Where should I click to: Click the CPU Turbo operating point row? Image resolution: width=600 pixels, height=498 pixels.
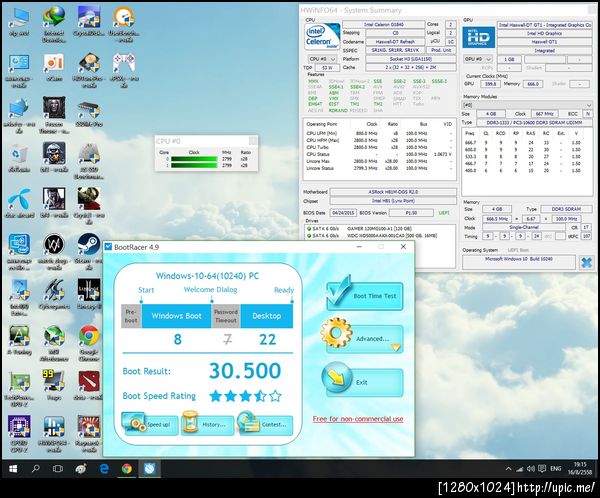[379, 147]
